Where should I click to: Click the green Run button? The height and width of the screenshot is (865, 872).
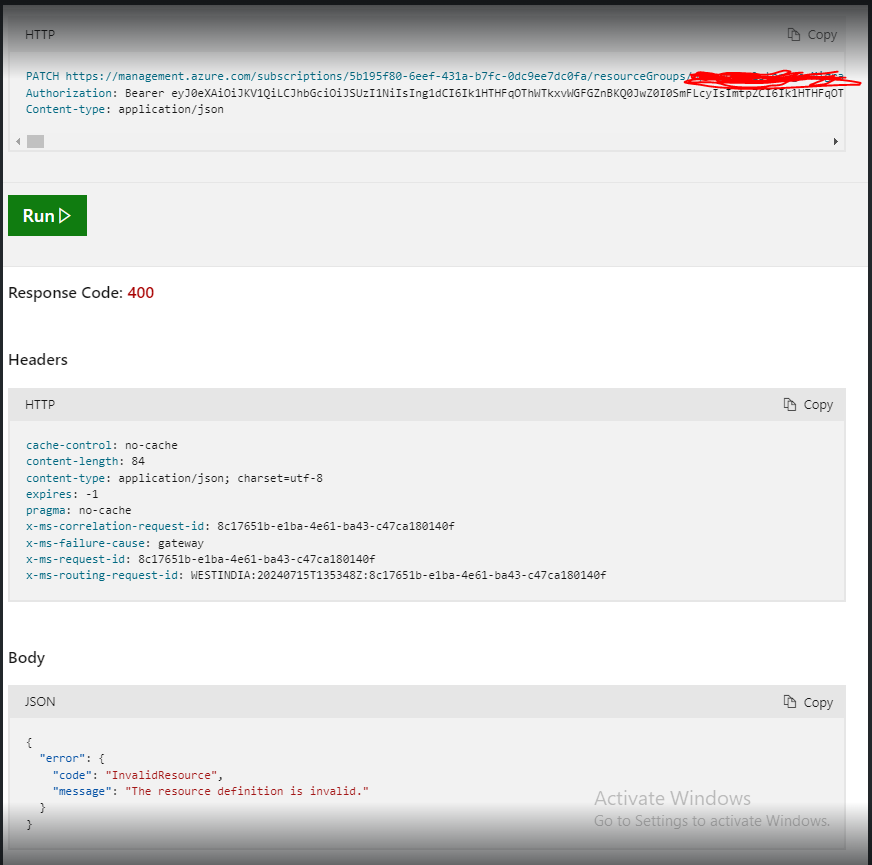[x=47, y=215]
